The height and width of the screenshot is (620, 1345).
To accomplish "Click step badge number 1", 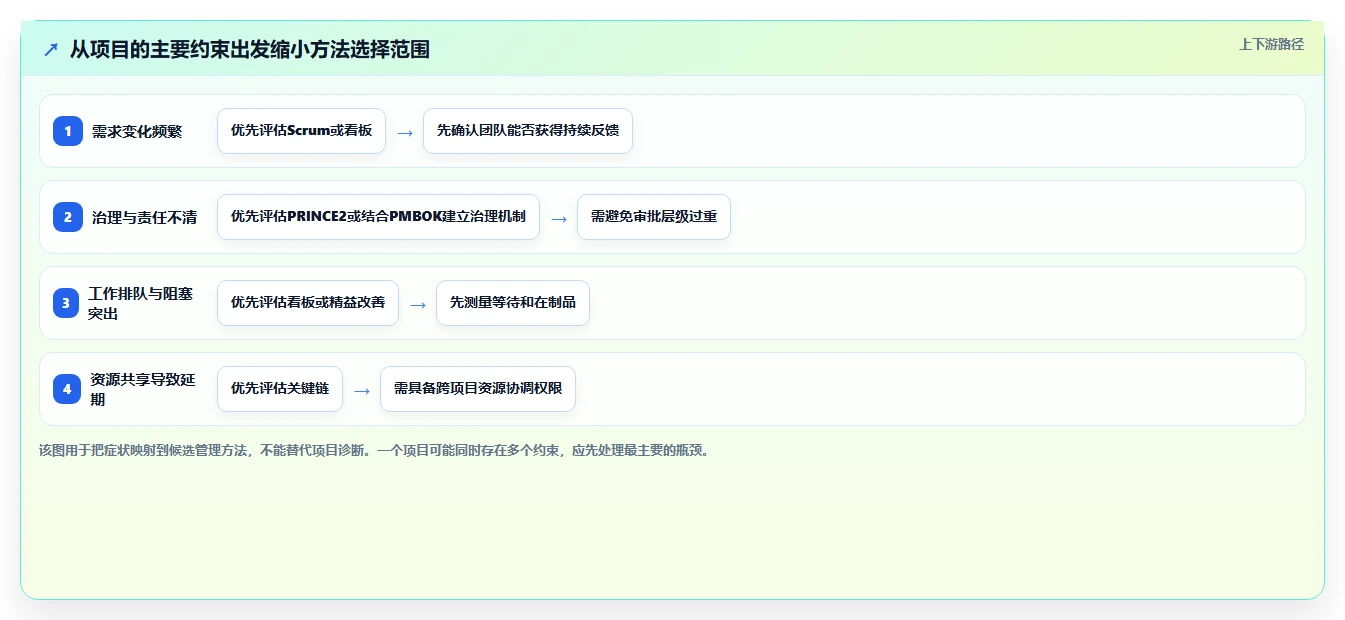I will click(x=68, y=131).
